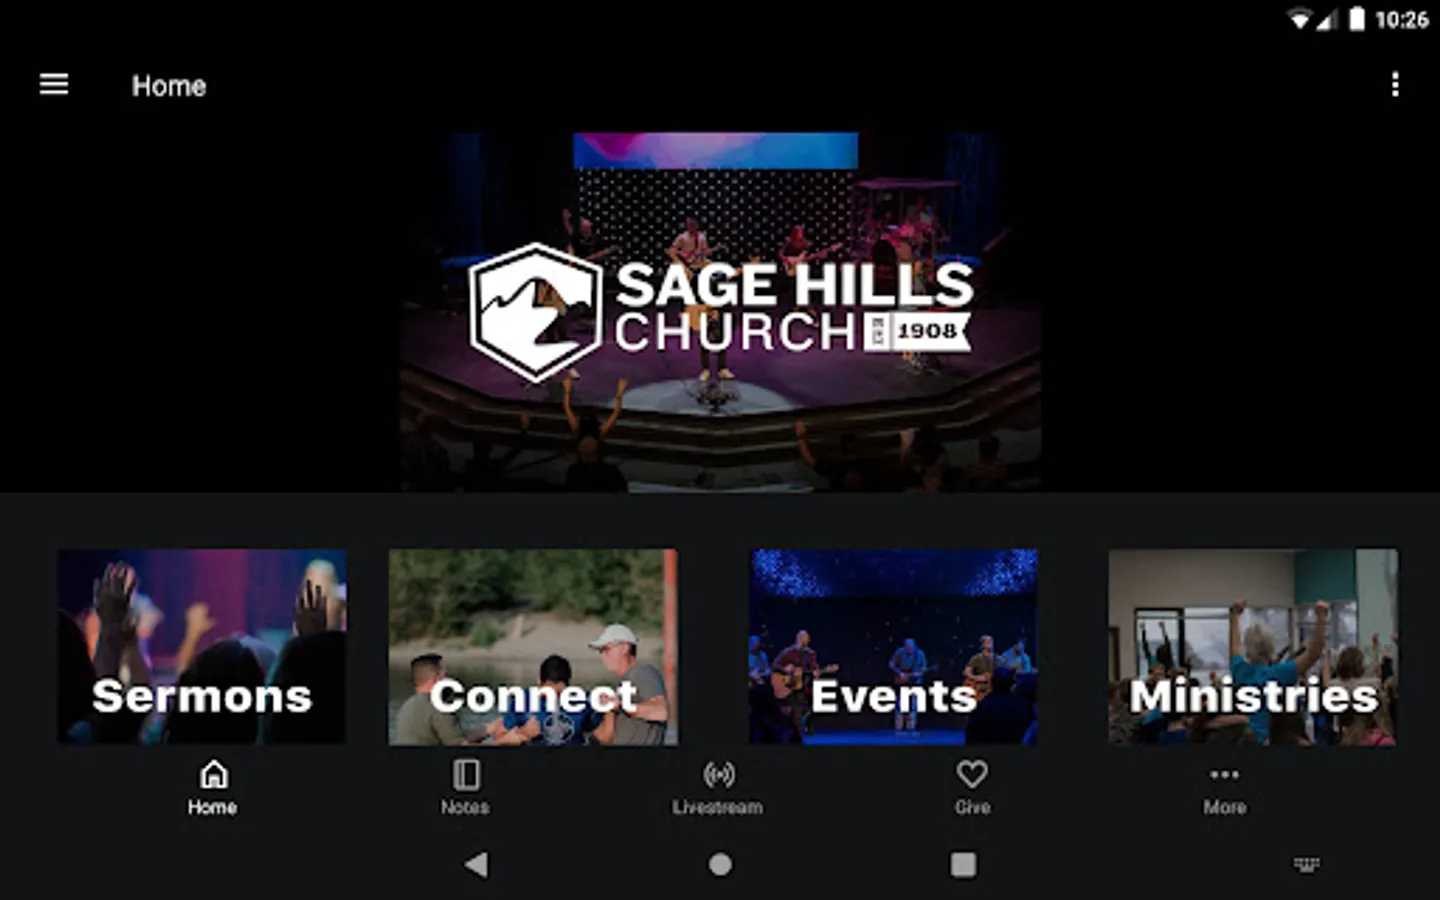Screen dimensions: 1440x900
Task: Tap the keyboard switcher icon
Action: point(1307,864)
